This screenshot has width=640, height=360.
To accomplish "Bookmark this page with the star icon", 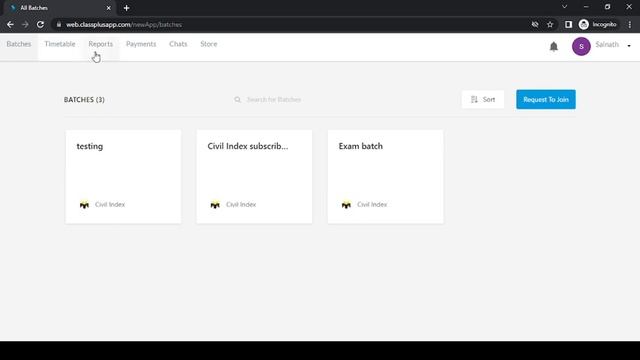I will coord(550,24).
